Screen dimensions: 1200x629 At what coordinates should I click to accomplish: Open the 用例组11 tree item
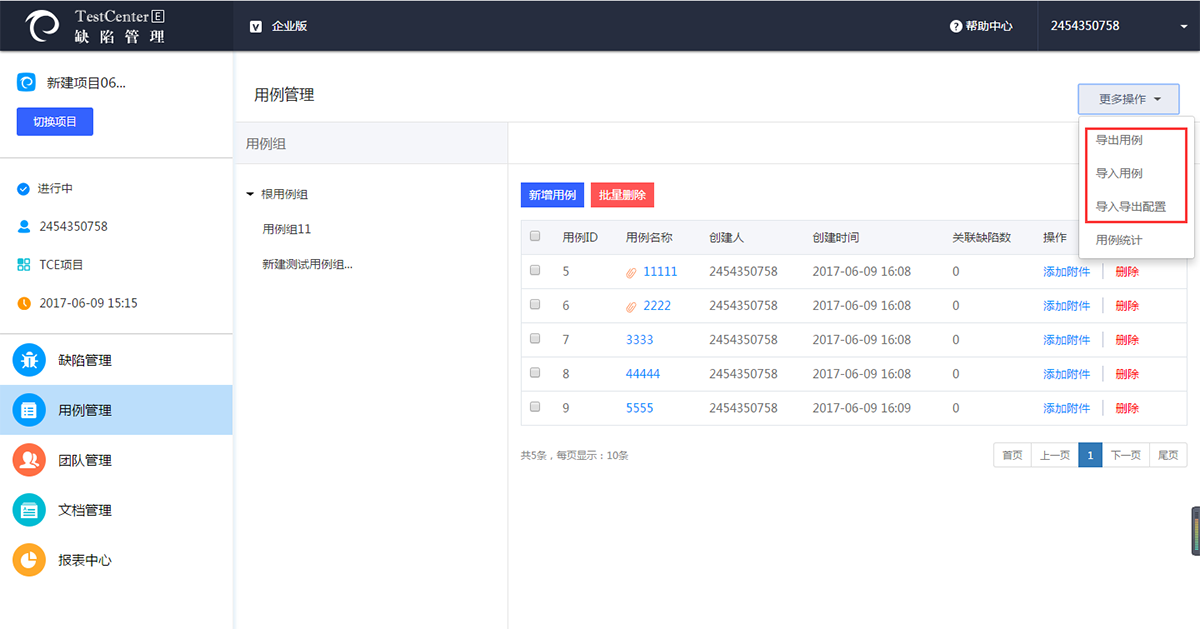tap(287, 229)
